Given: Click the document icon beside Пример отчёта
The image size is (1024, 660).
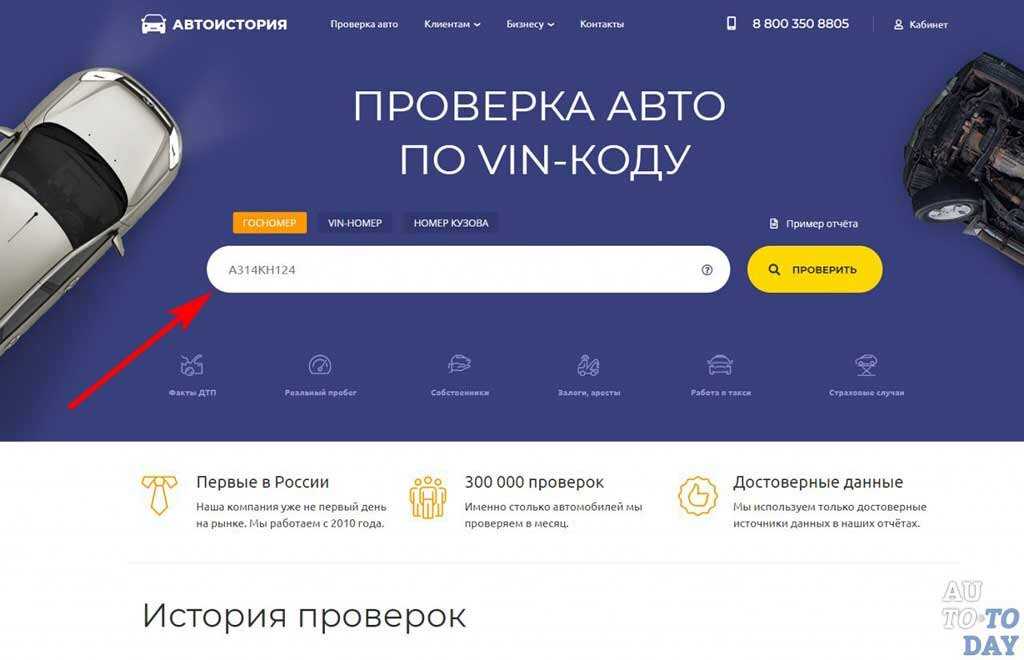Looking at the screenshot, I should [x=774, y=223].
